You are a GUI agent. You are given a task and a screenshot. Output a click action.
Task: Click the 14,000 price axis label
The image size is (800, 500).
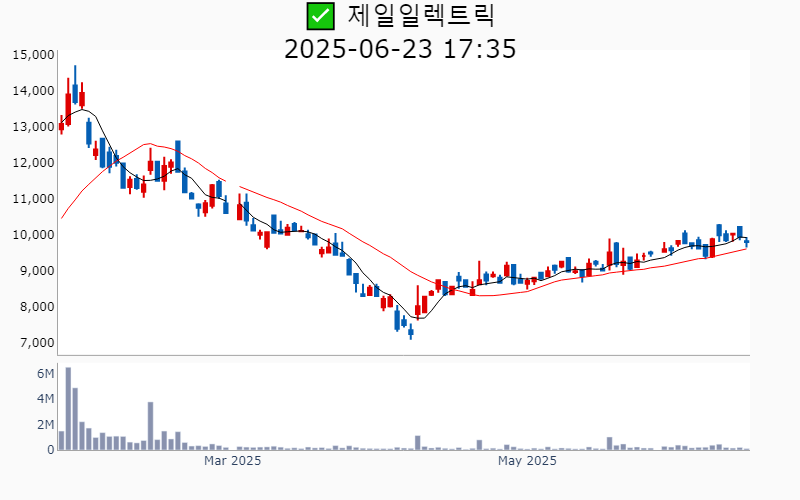(x=34, y=91)
